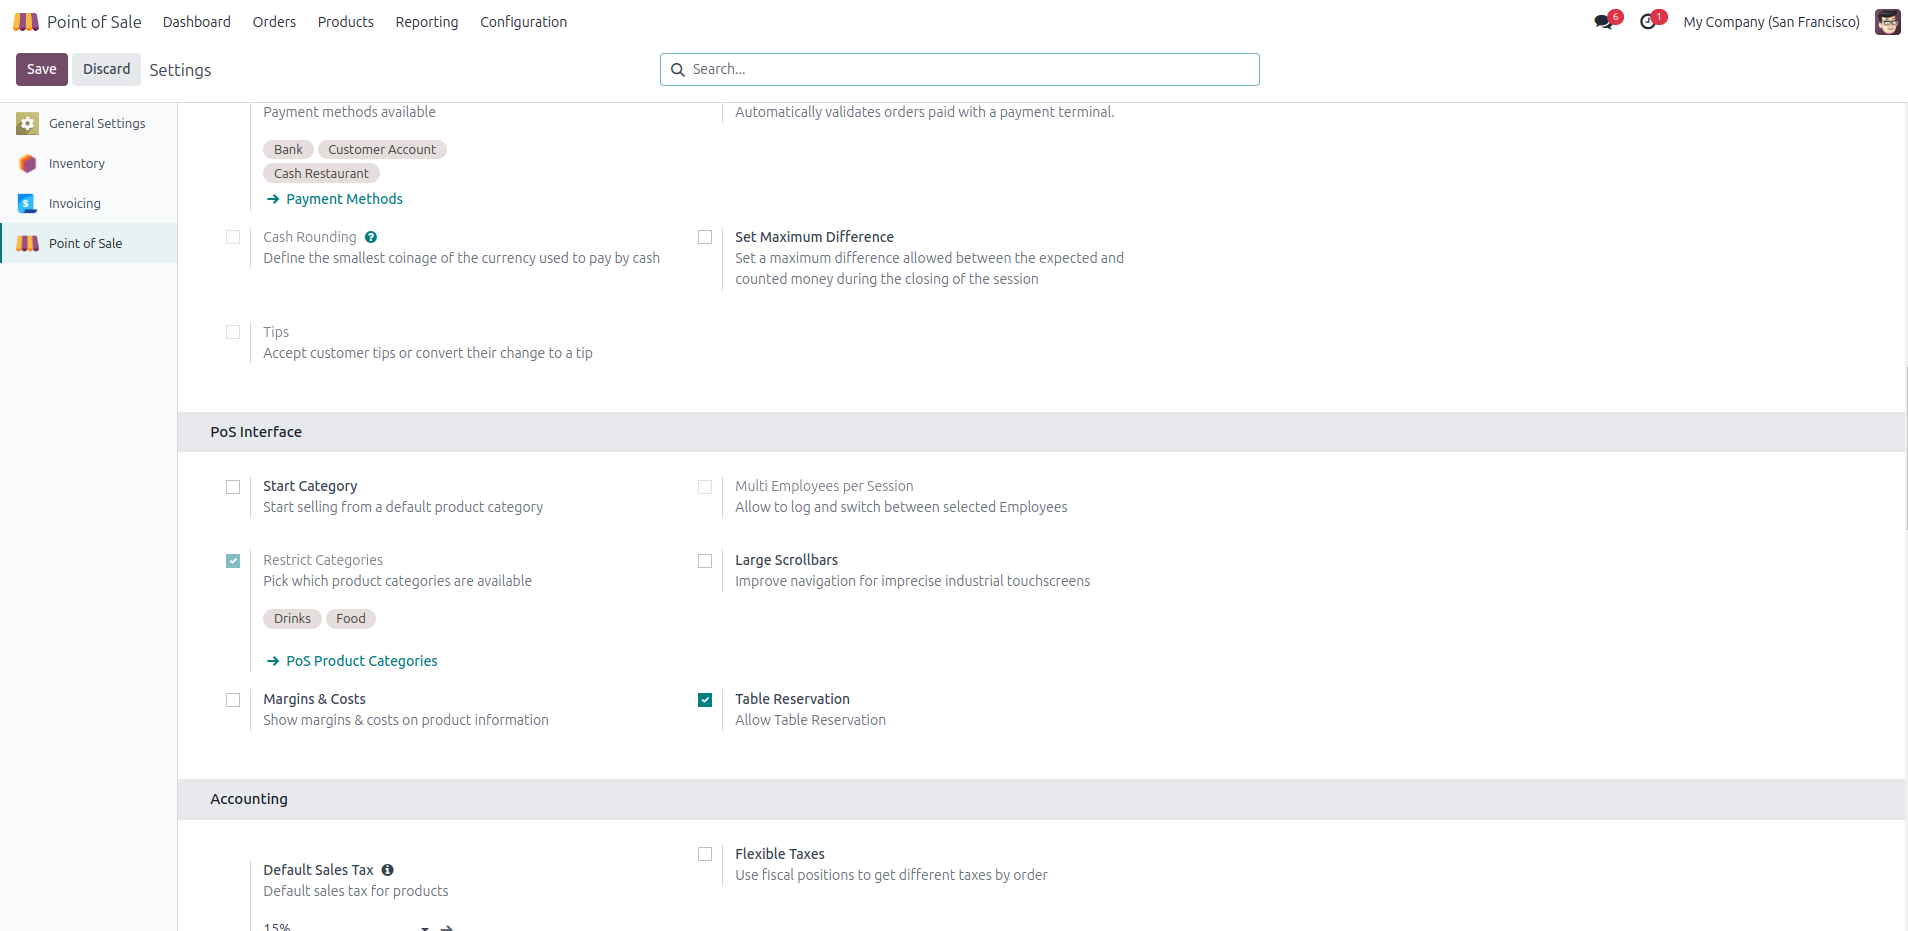This screenshot has width=1908, height=931.
Task: Open General Settings gear icon in sidebar
Action: (x=28, y=124)
